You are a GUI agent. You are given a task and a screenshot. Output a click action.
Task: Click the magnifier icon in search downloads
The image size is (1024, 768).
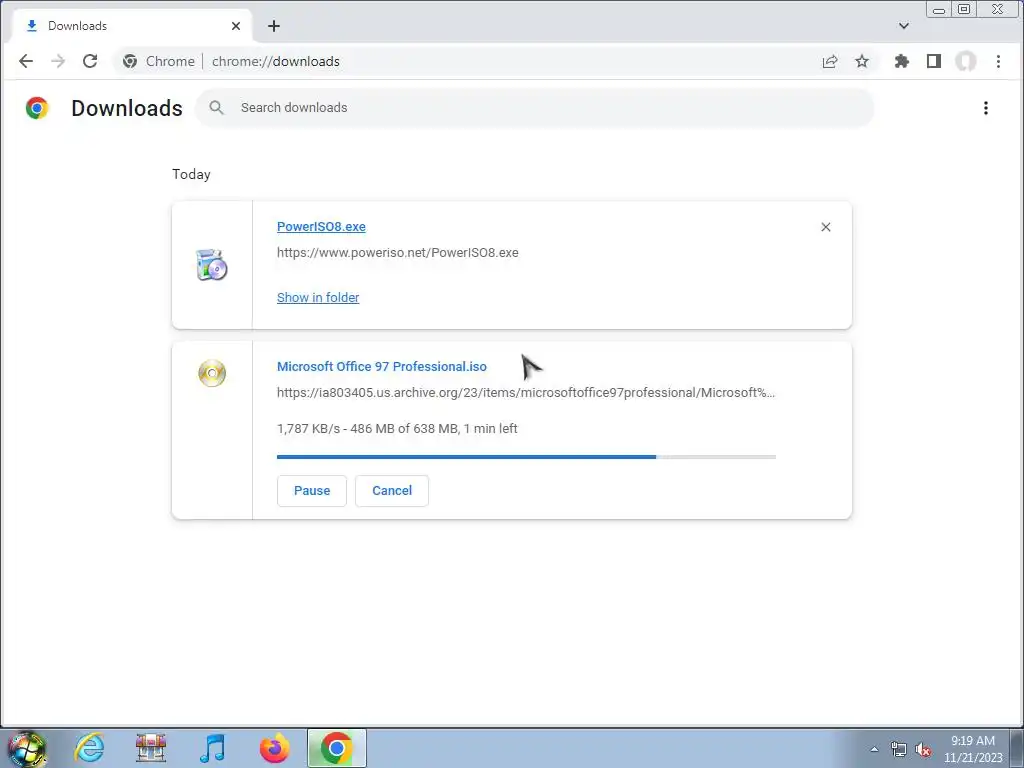(x=217, y=108)
